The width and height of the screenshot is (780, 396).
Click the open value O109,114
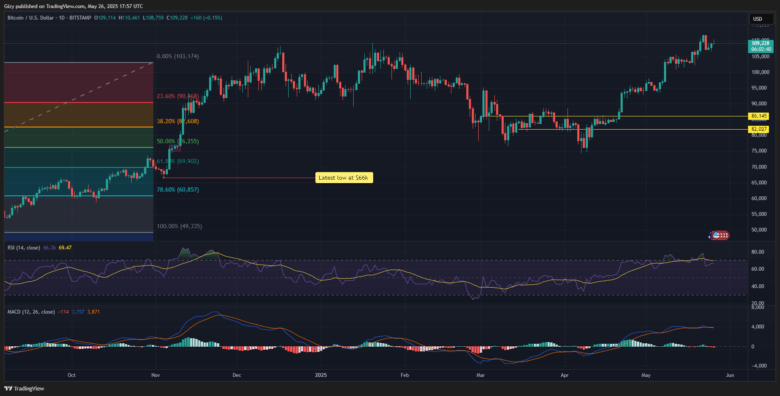(105, 17)
